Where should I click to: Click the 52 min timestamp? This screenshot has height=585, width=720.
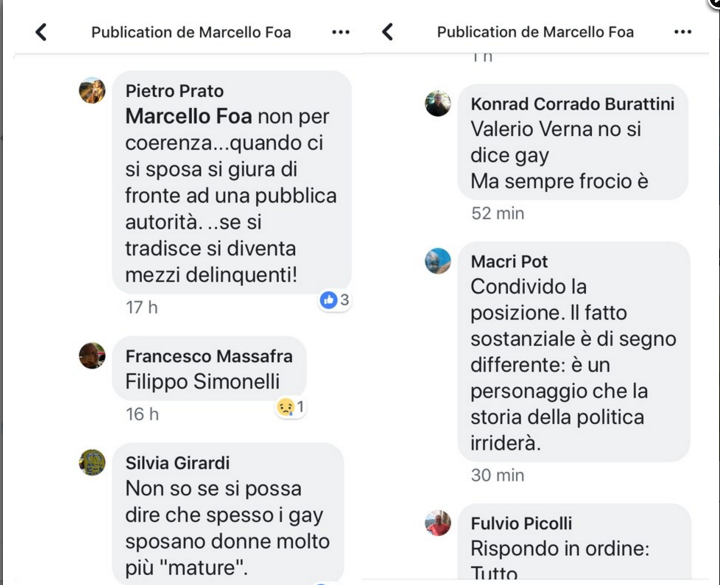click(498, 214)
